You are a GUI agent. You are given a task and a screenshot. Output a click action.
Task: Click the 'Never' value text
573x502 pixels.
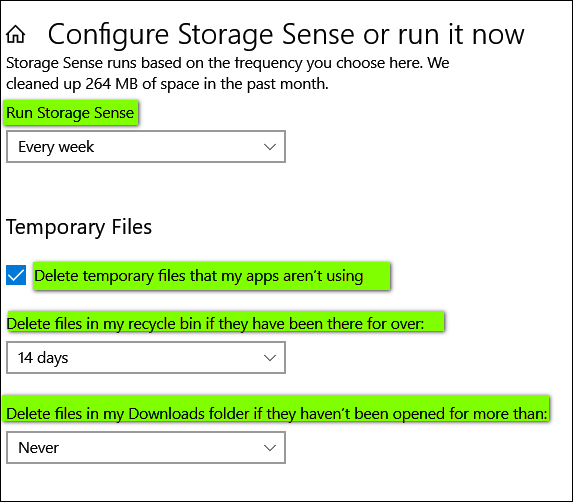(38, 448)
